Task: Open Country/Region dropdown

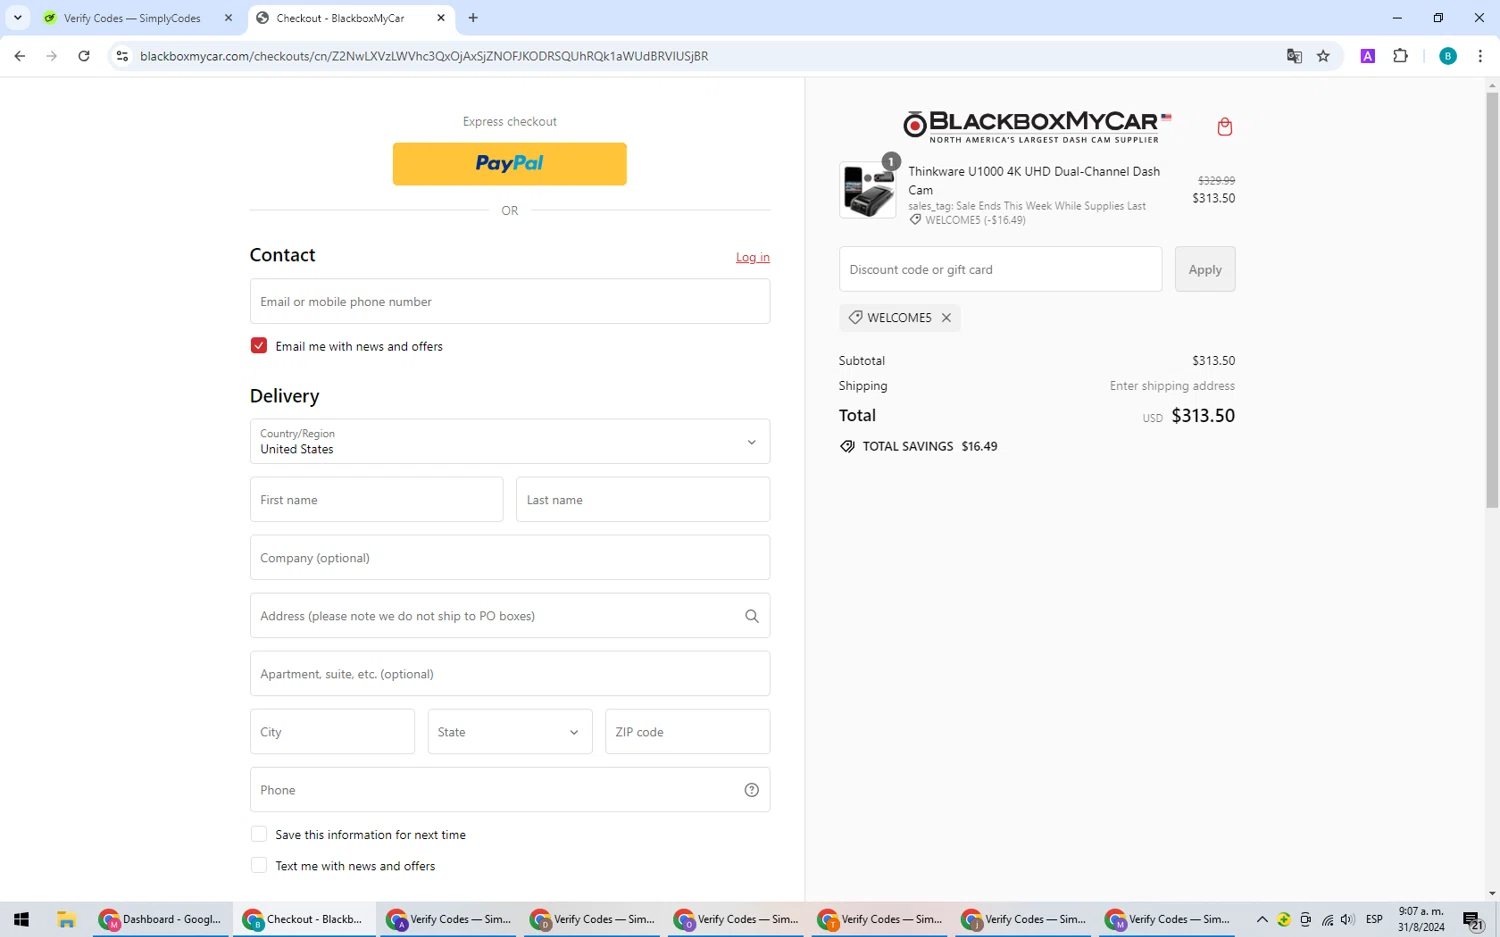Action: point(510,441)
